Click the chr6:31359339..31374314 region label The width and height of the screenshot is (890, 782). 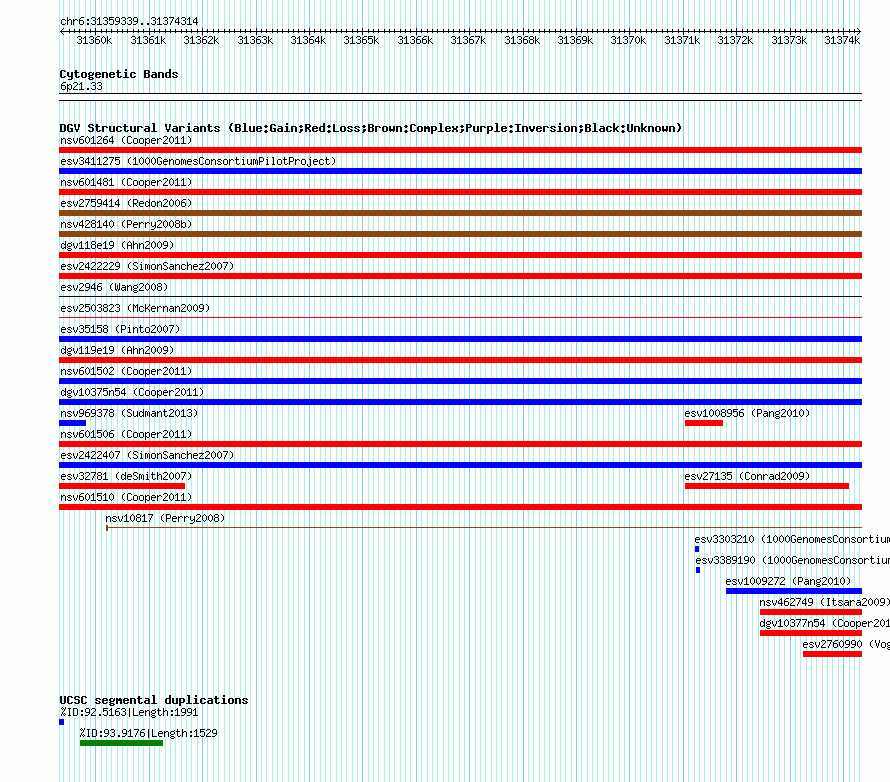(129, 21)
